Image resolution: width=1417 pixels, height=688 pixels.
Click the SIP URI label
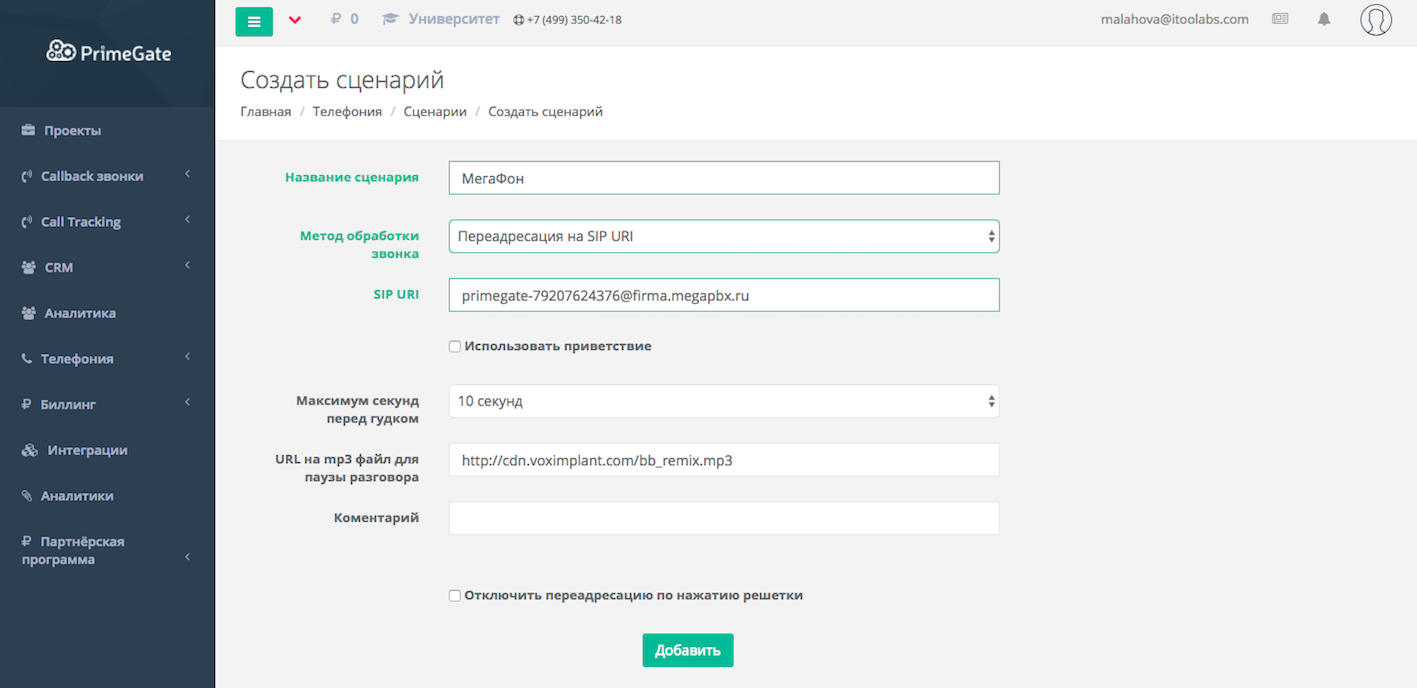coord(396,294)
